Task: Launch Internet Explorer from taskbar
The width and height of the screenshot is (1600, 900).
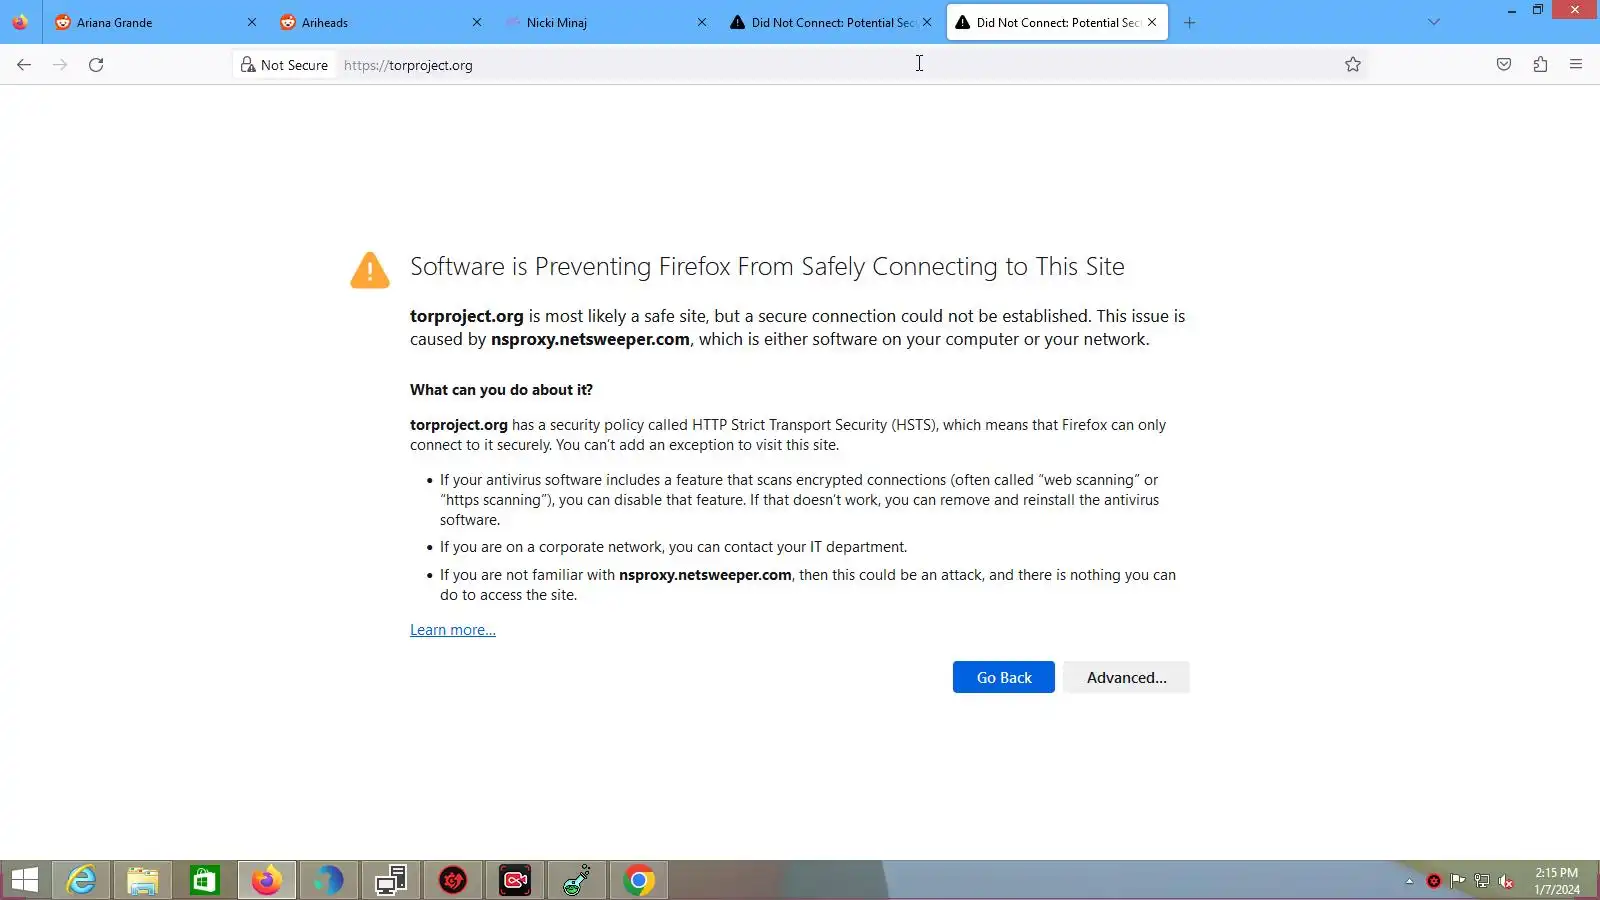Action: tap(81, 880)
